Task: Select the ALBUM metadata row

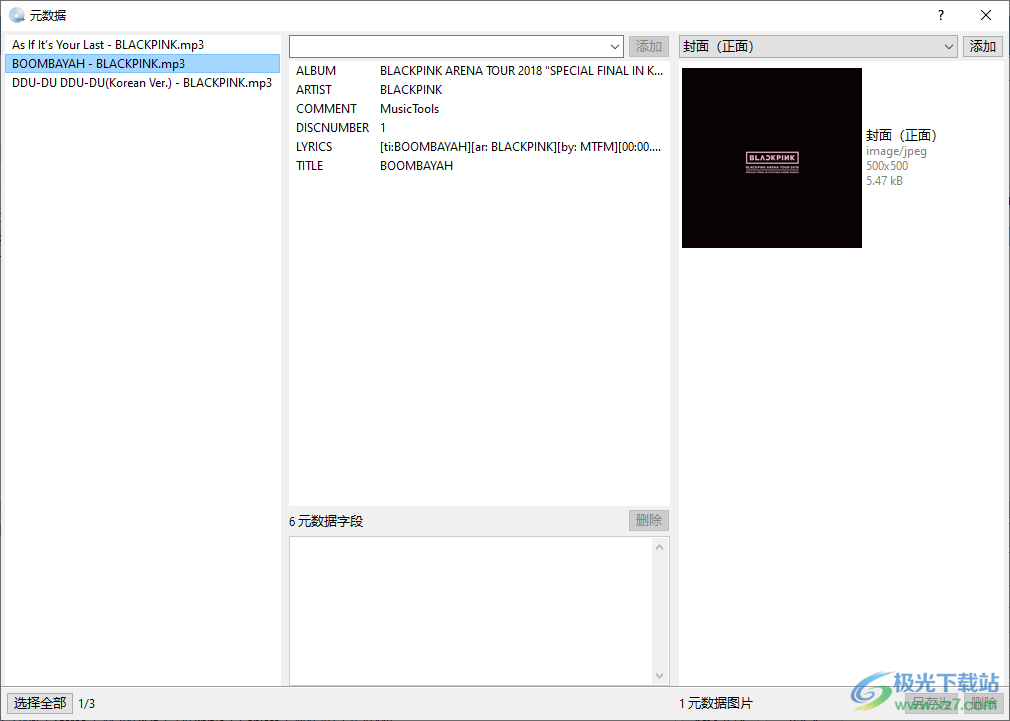Action: (x=479, y=71)
